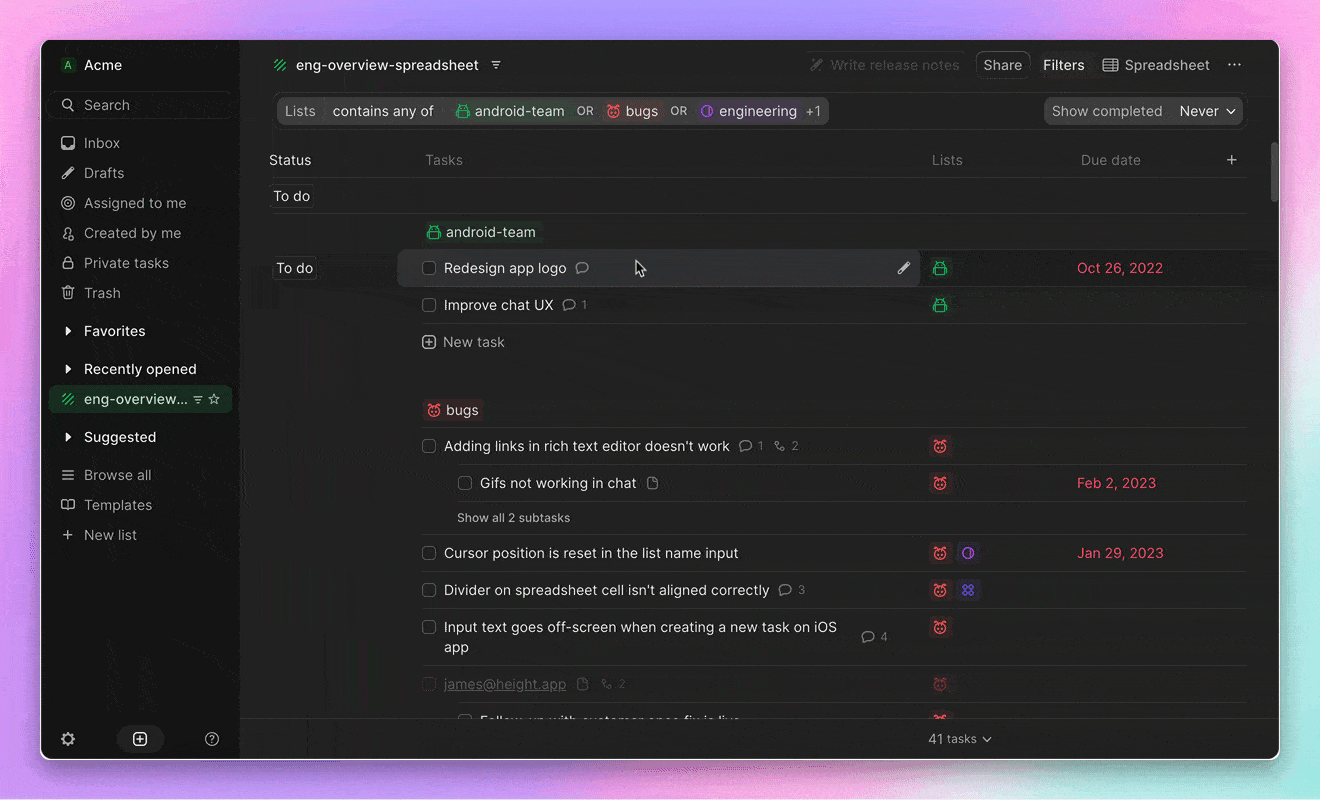Open the help question mark icon

(212, 739)
